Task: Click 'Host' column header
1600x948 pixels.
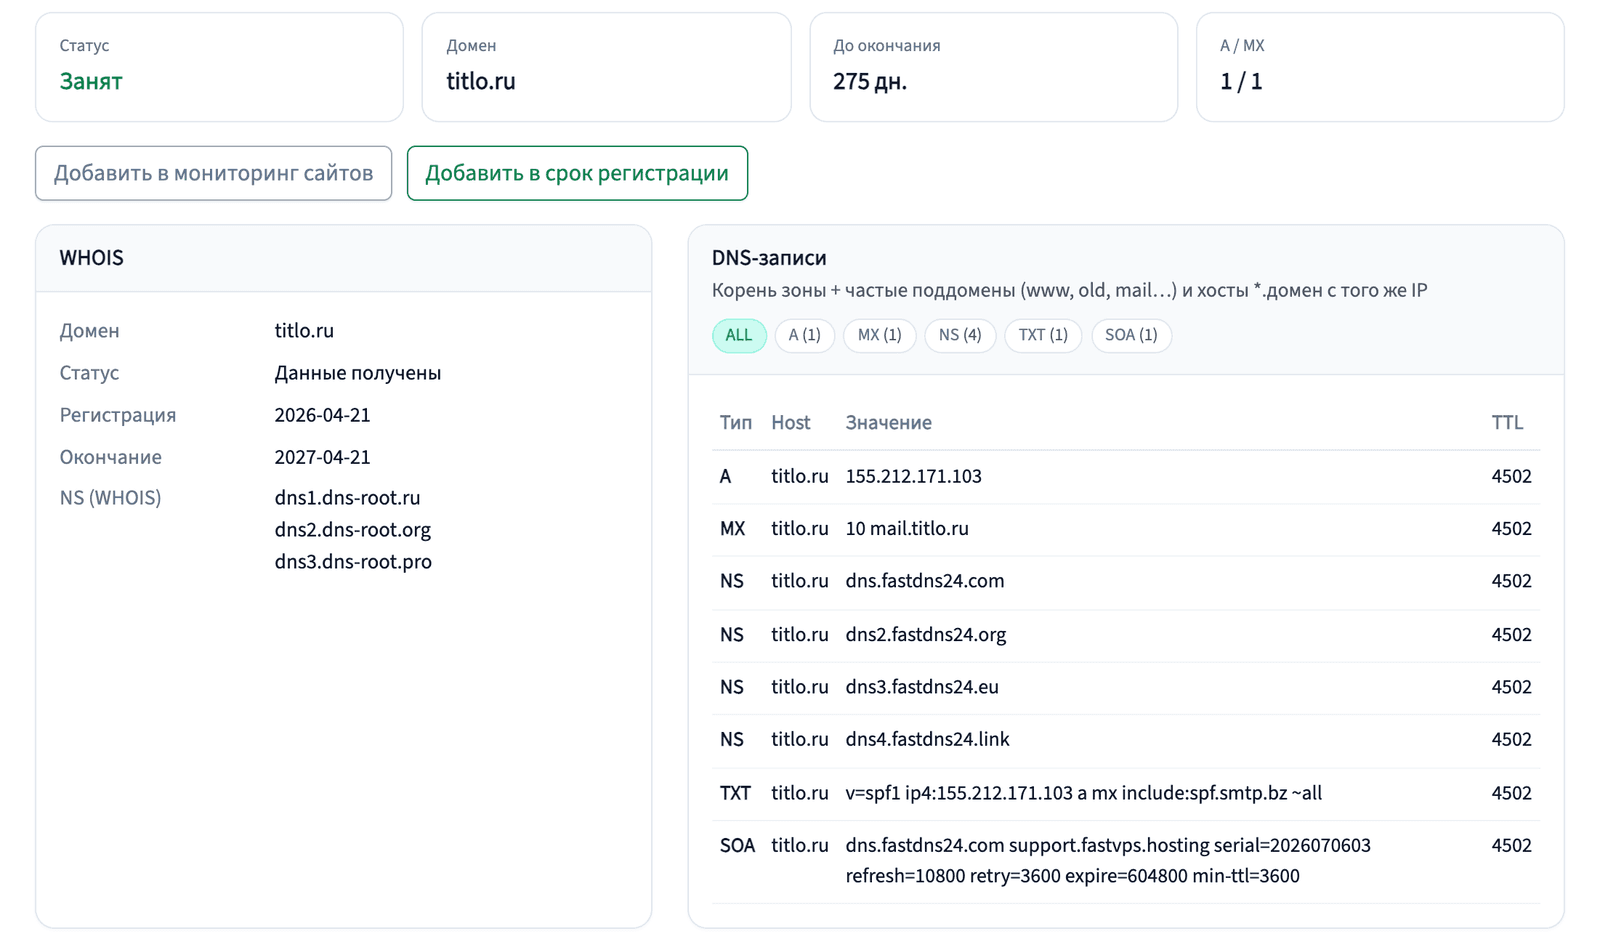Action: click(x=790, y=423)
